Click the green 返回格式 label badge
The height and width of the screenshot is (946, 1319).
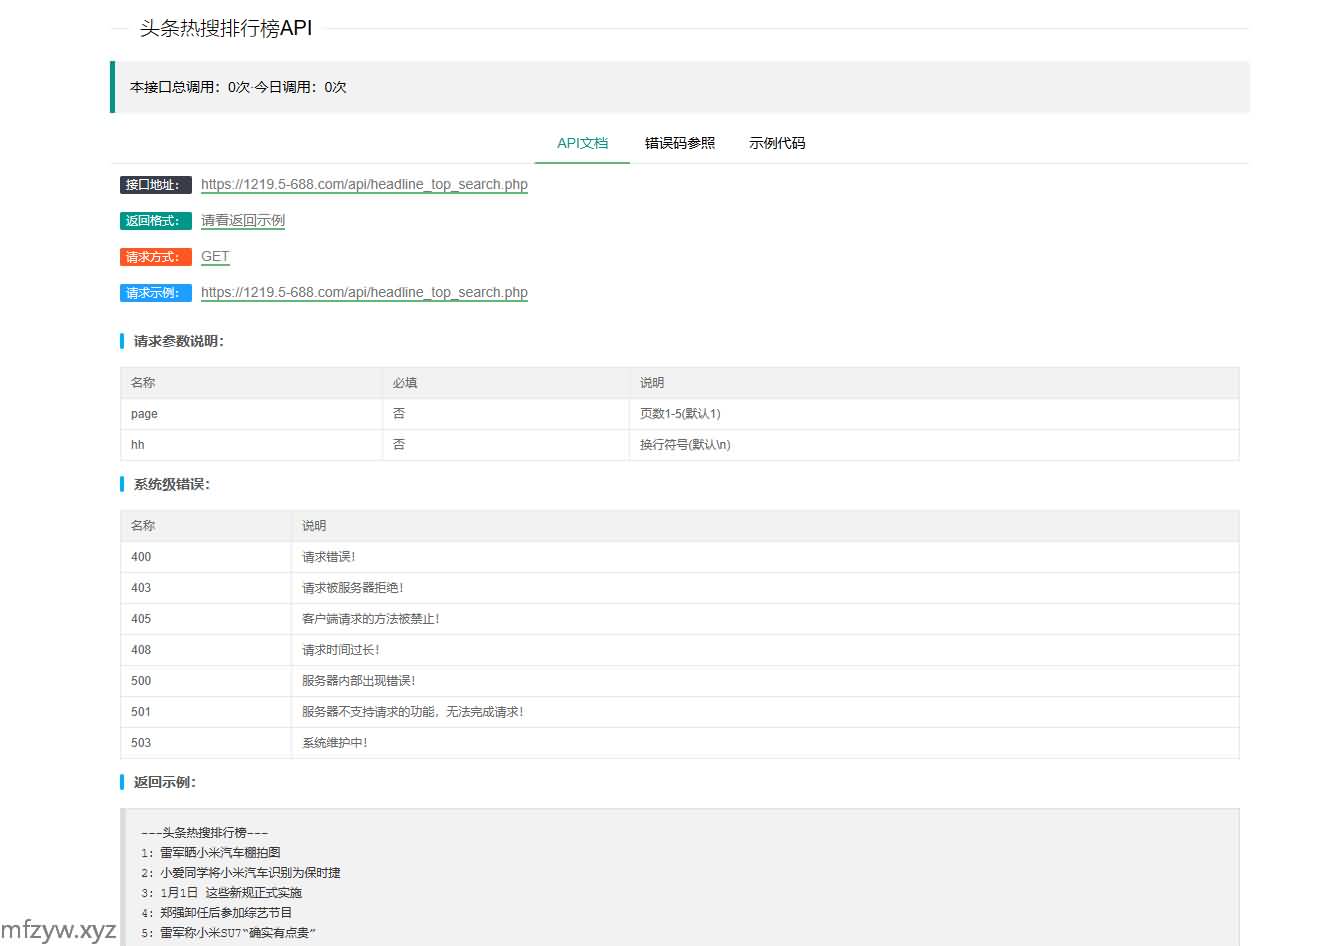tap(155, 221)
